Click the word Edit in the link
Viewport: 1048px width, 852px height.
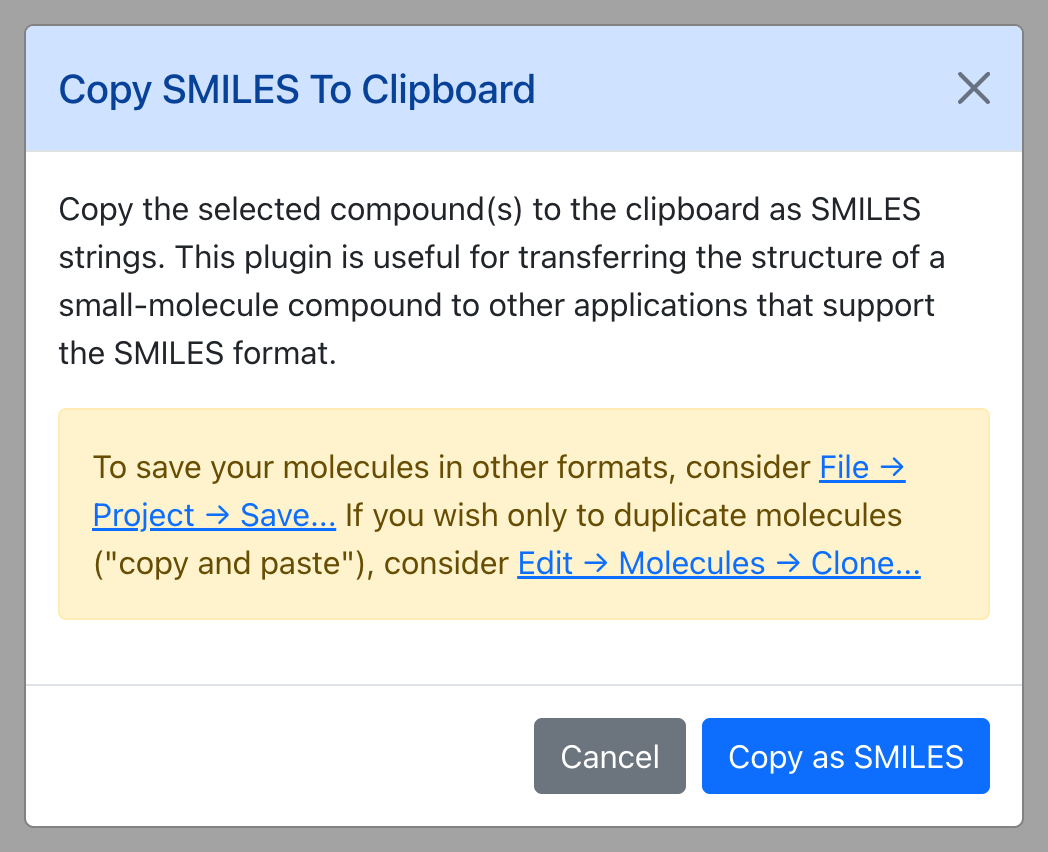(x=545, y=563)
